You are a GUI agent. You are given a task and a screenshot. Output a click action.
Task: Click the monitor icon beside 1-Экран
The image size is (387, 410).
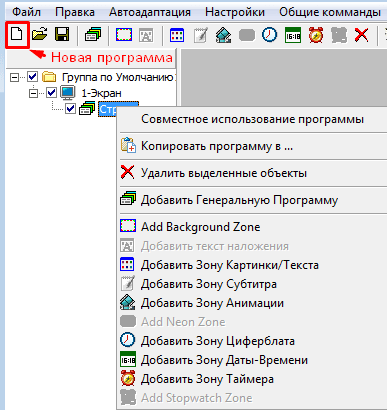coord(68,93)
